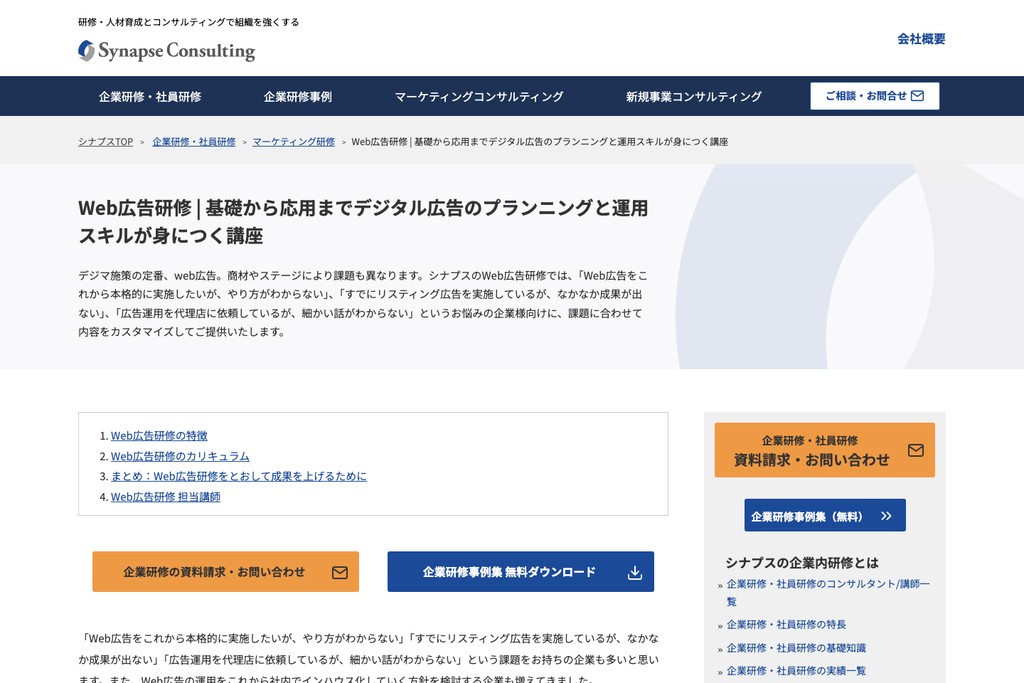Open 企業研修・社員研修の基礎知識 sidebar link

pos(796,648)
